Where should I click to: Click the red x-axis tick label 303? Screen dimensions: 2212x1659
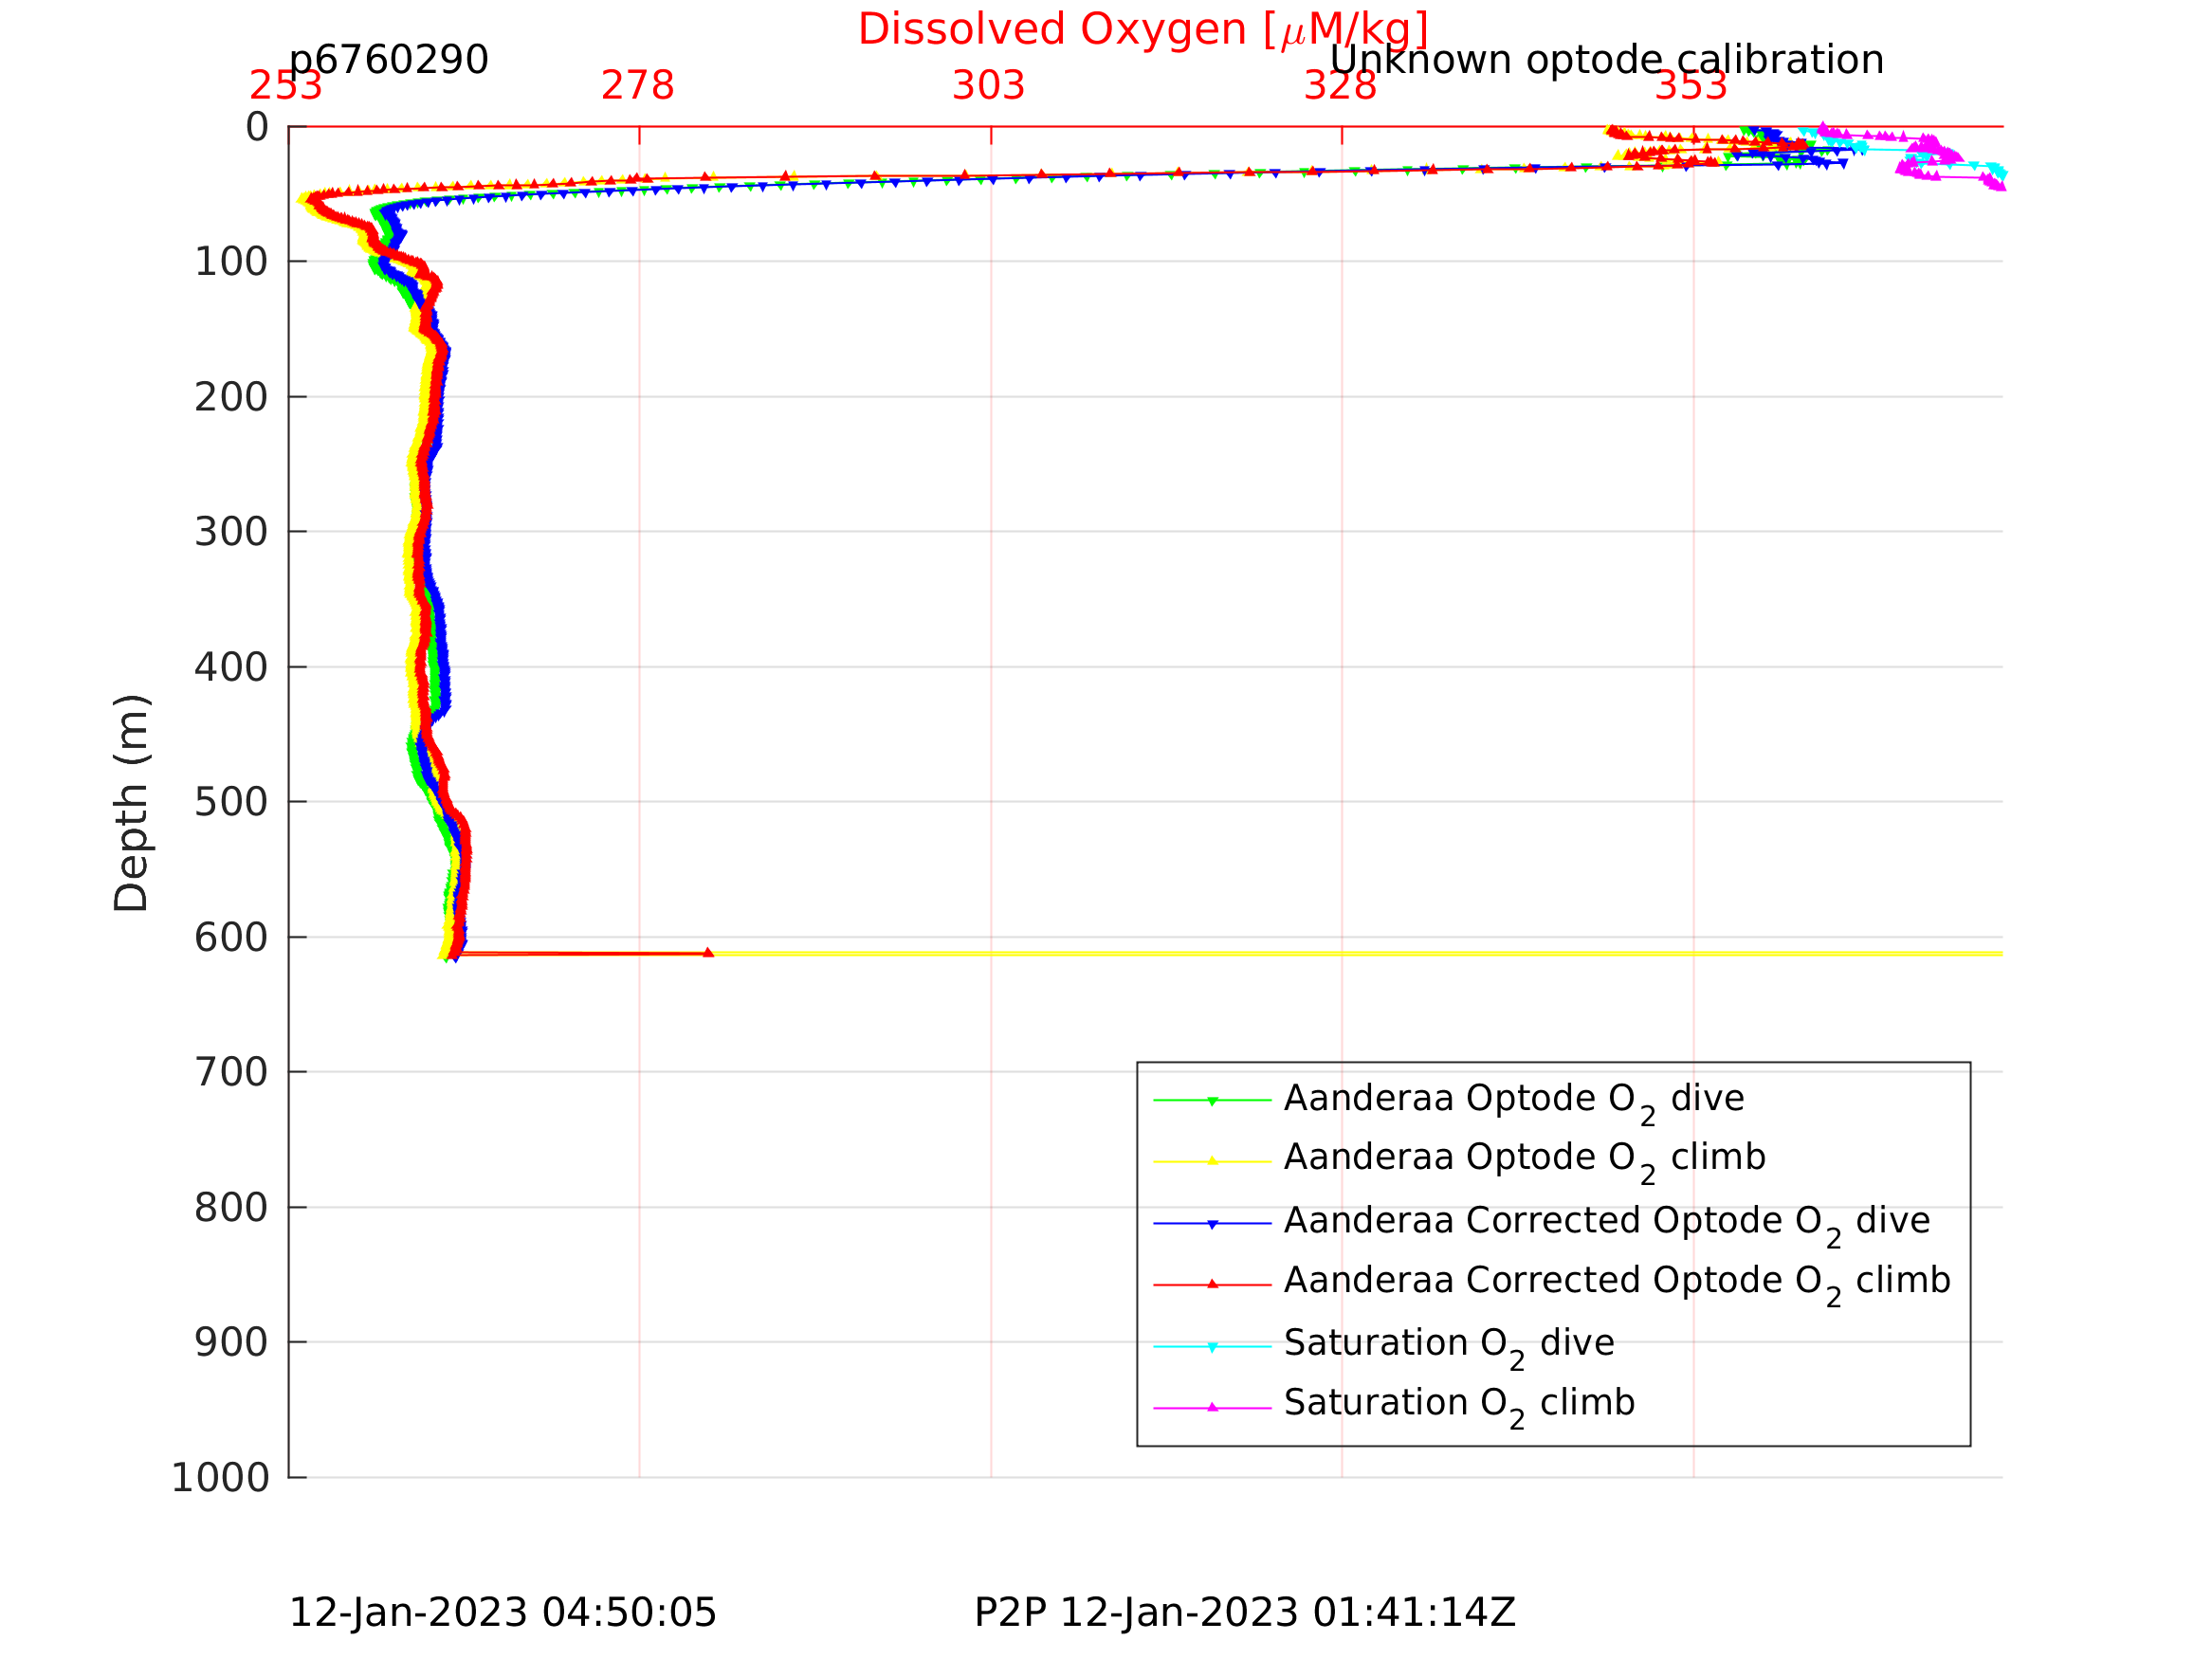pos(989,86)
